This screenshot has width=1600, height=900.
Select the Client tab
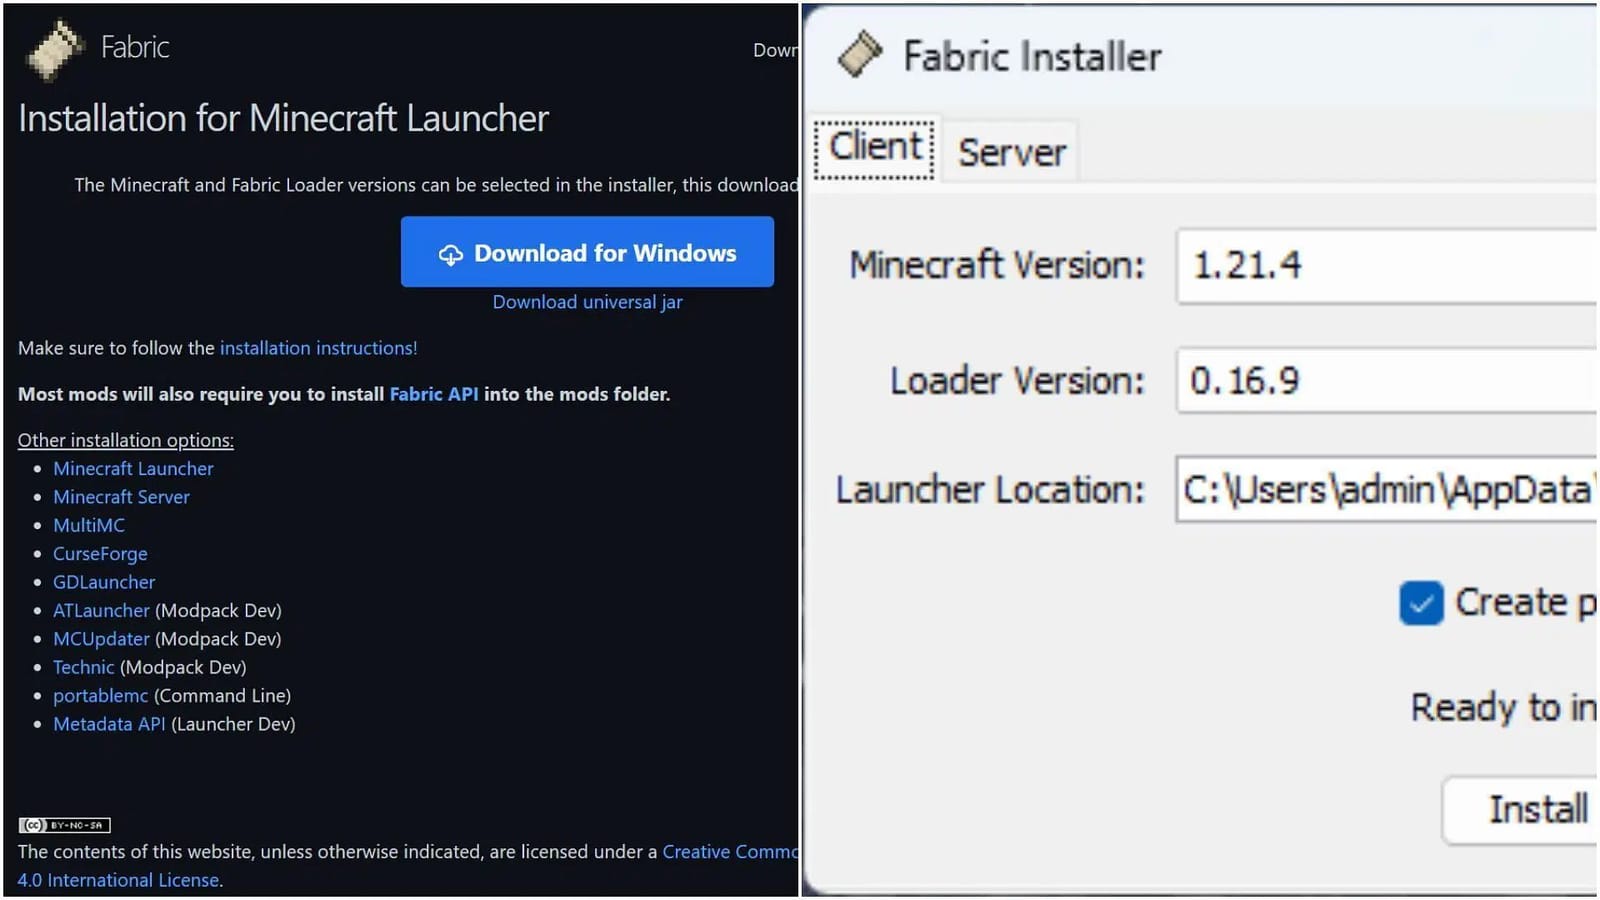coord(874,146)
